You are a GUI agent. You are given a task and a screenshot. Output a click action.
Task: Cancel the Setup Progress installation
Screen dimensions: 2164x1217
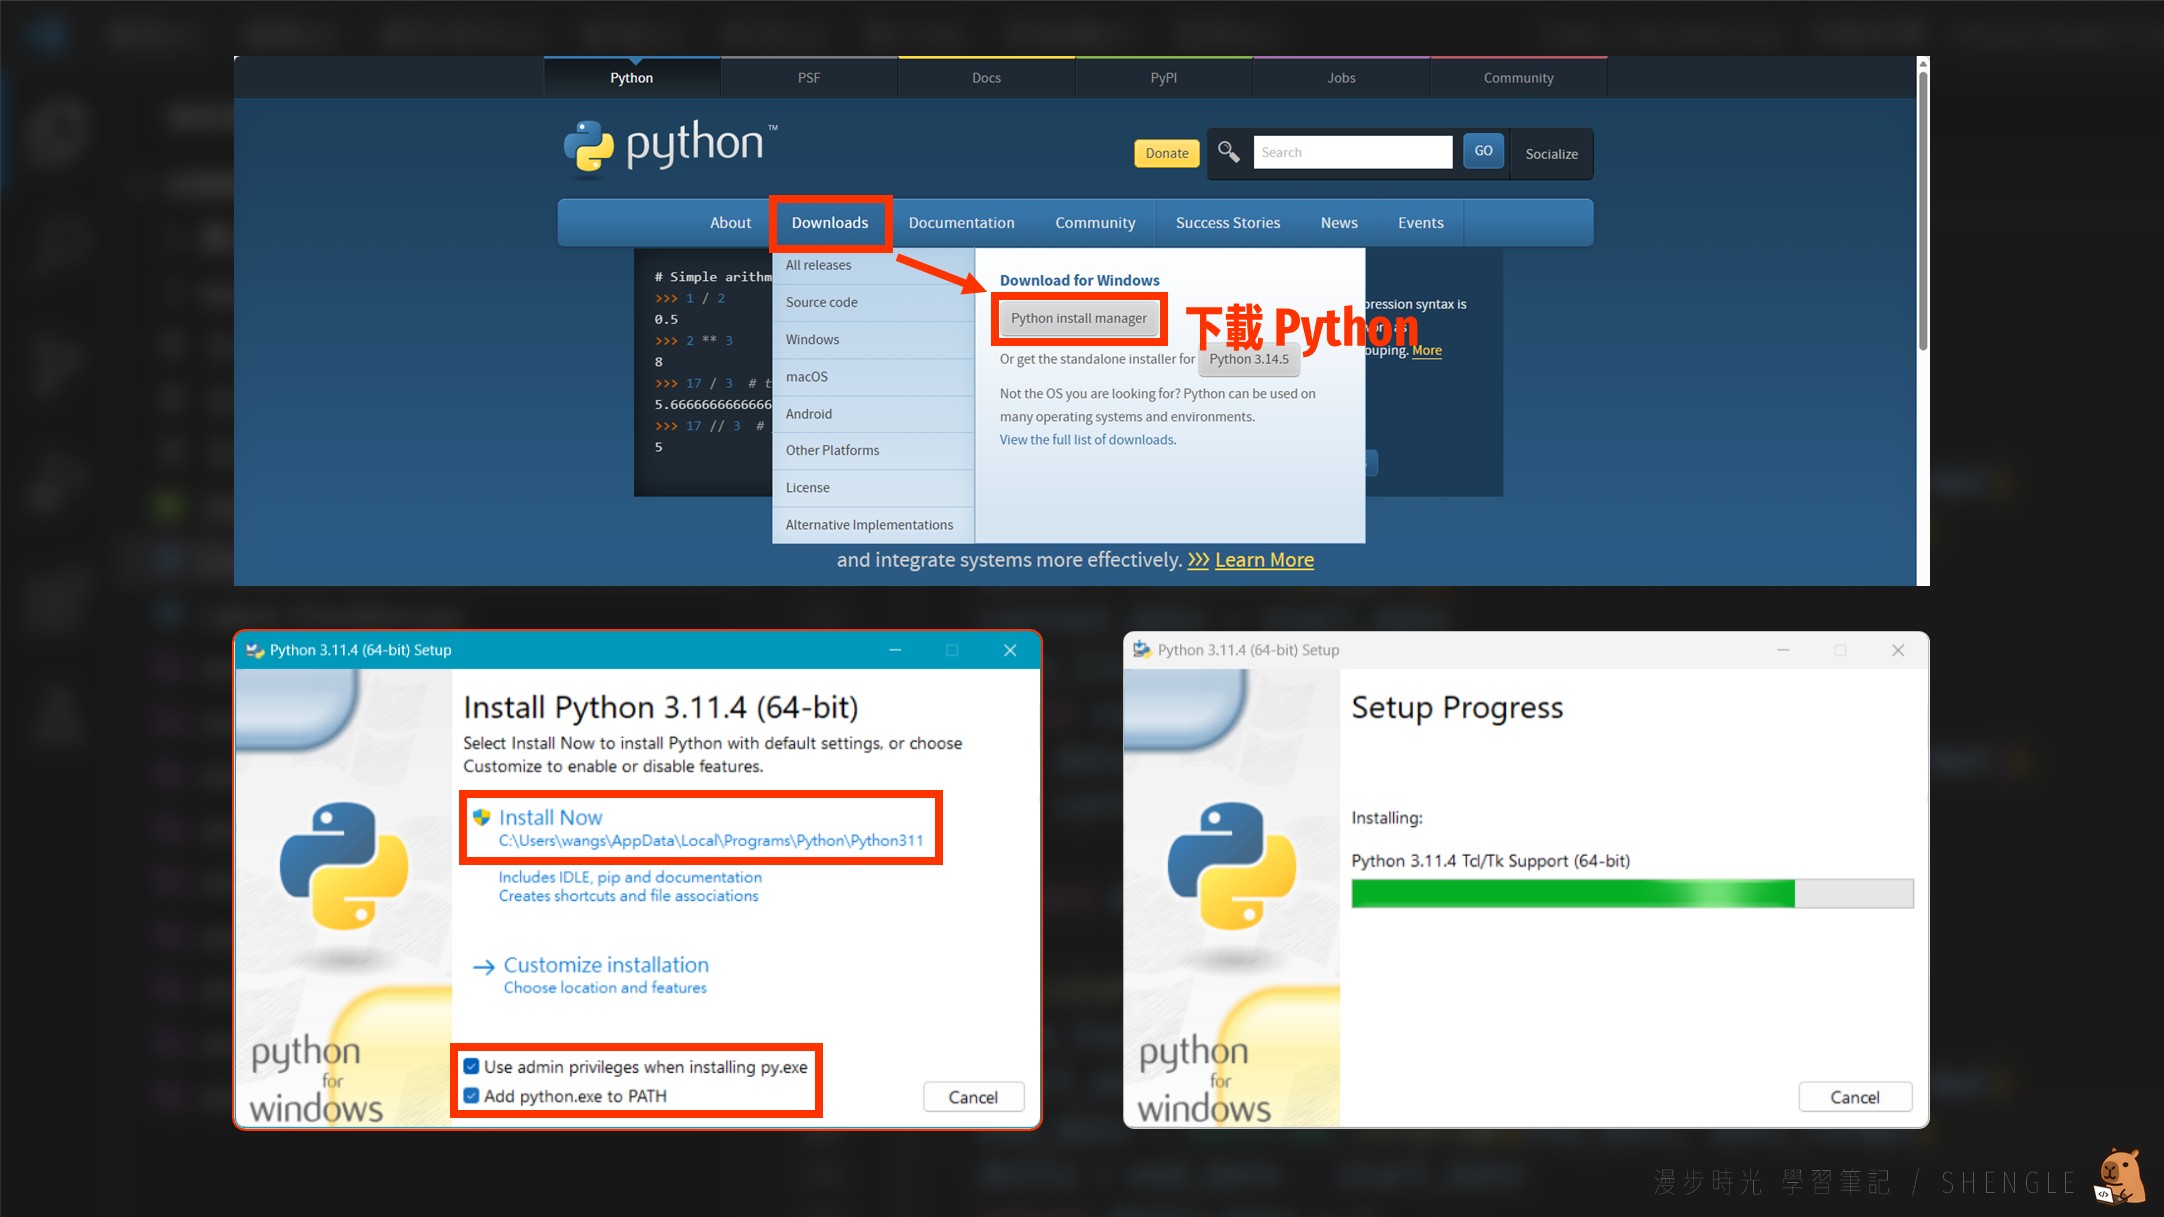(1855, 1097)
